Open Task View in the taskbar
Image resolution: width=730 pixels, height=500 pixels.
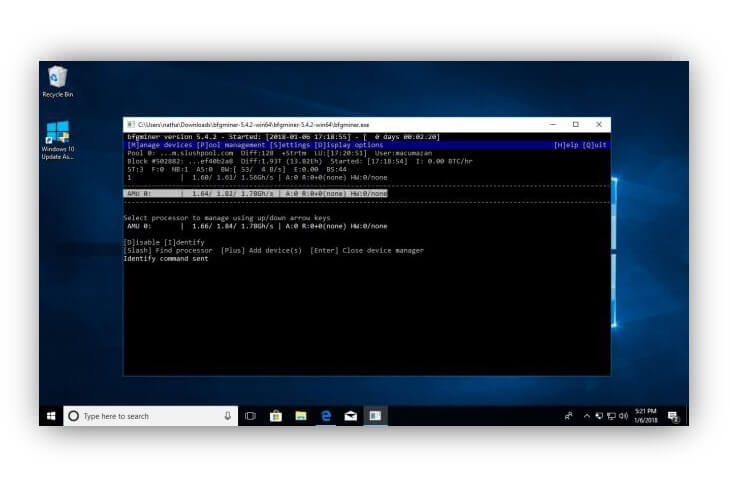click(250, 416)
